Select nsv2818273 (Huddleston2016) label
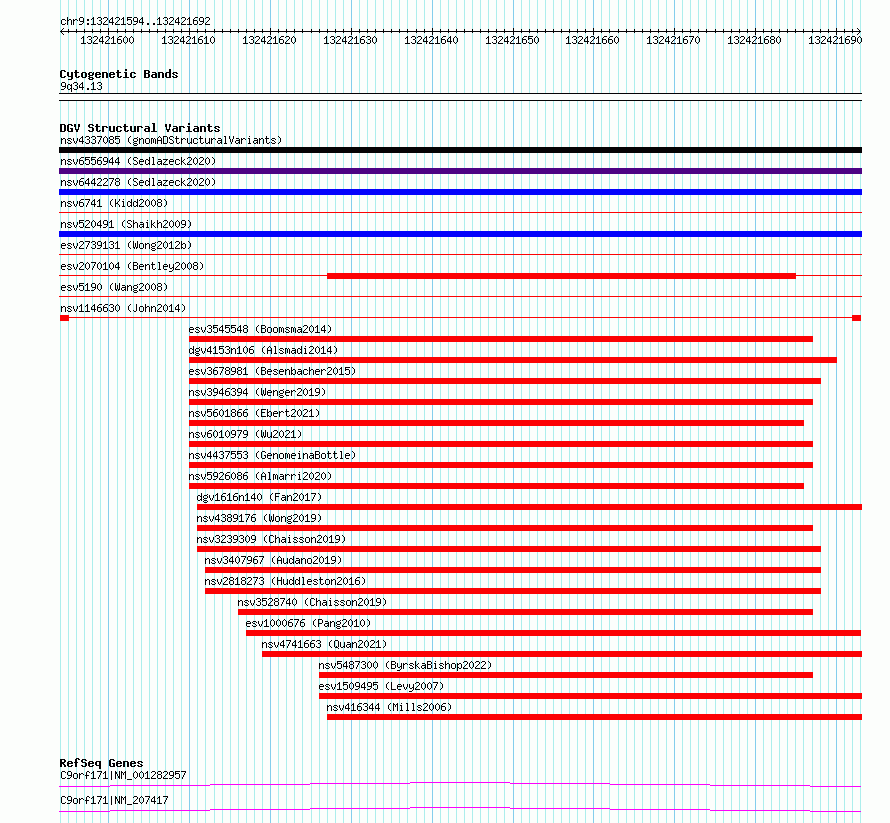This screenshot has height=823, width=890. tap(286, 581)
